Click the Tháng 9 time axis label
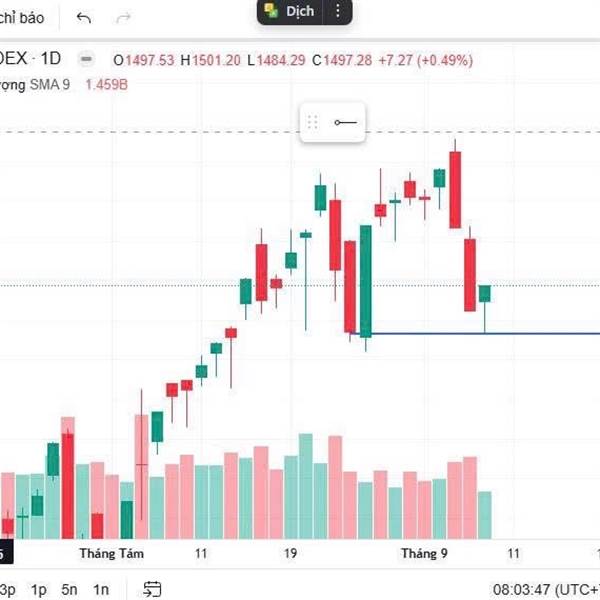The width and height of the screenshot is (600, 600). tap(424, 553)
